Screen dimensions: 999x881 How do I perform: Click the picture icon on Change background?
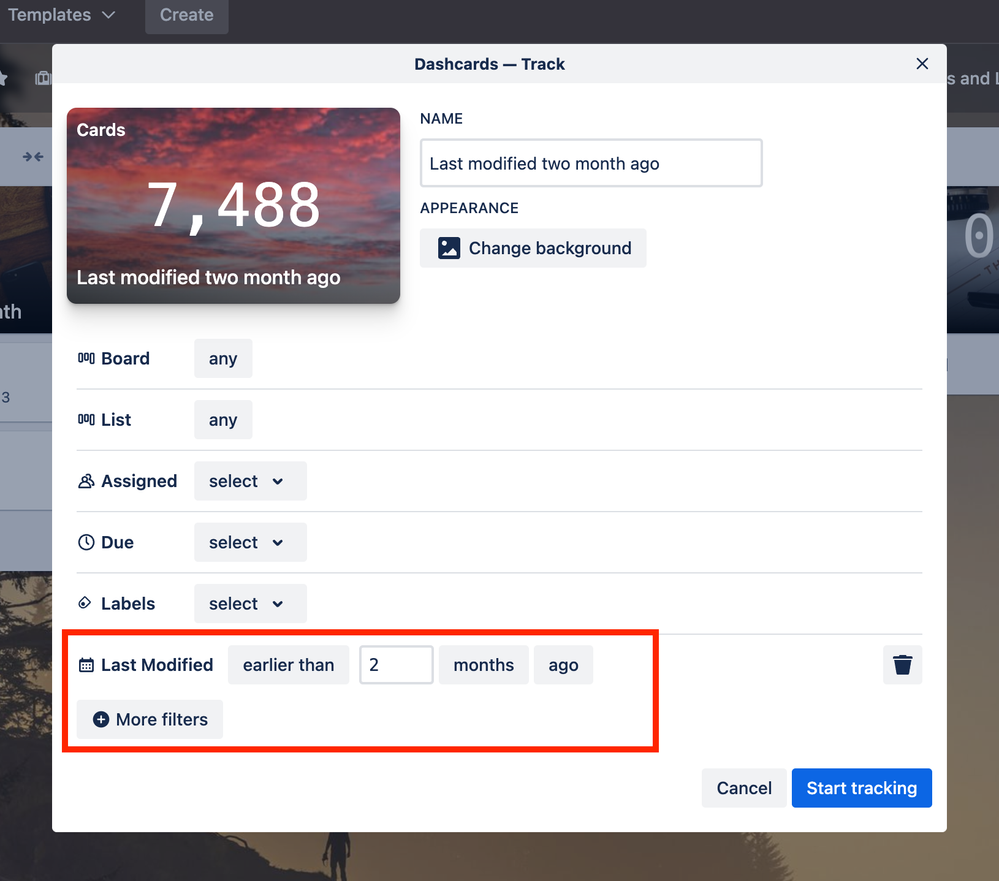[x=449, y=248]
